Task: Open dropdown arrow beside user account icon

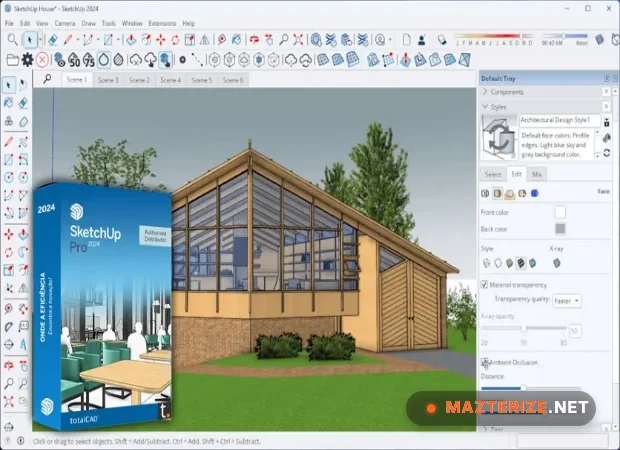Action: click(x=390, y=40)
